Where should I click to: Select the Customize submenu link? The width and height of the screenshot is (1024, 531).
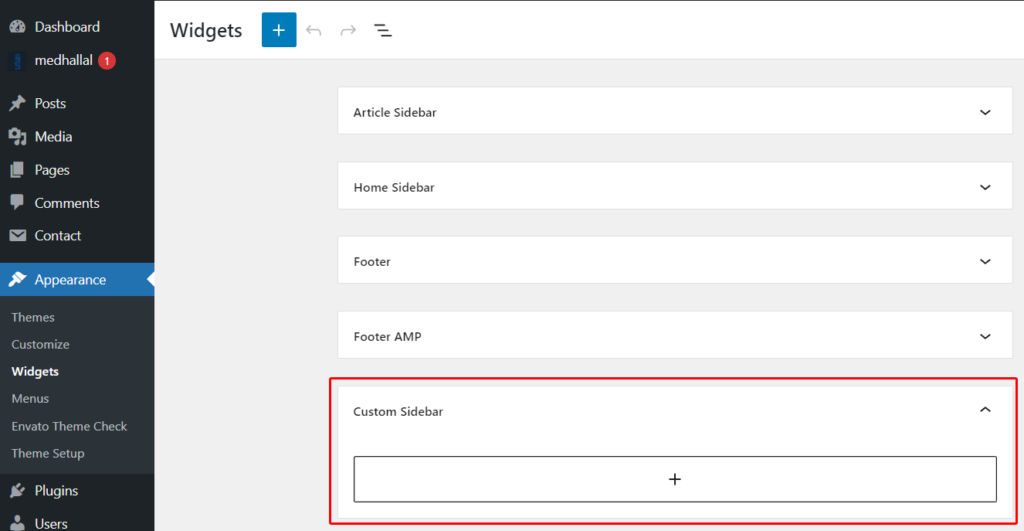[40, 344]
